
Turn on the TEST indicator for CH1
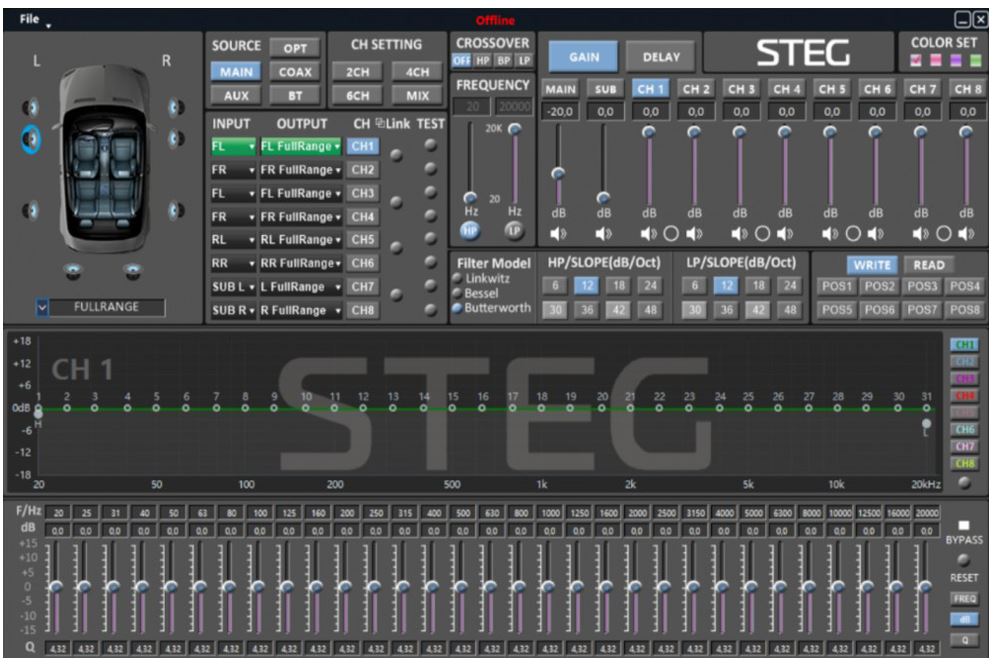[431, 146]
